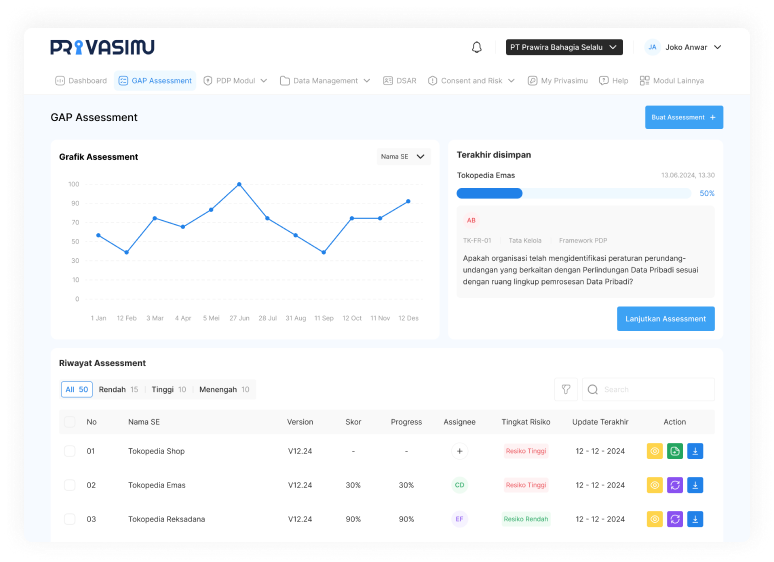
Task: Open the notification bell
Action: pyautogui.click(x=476, y=47)
